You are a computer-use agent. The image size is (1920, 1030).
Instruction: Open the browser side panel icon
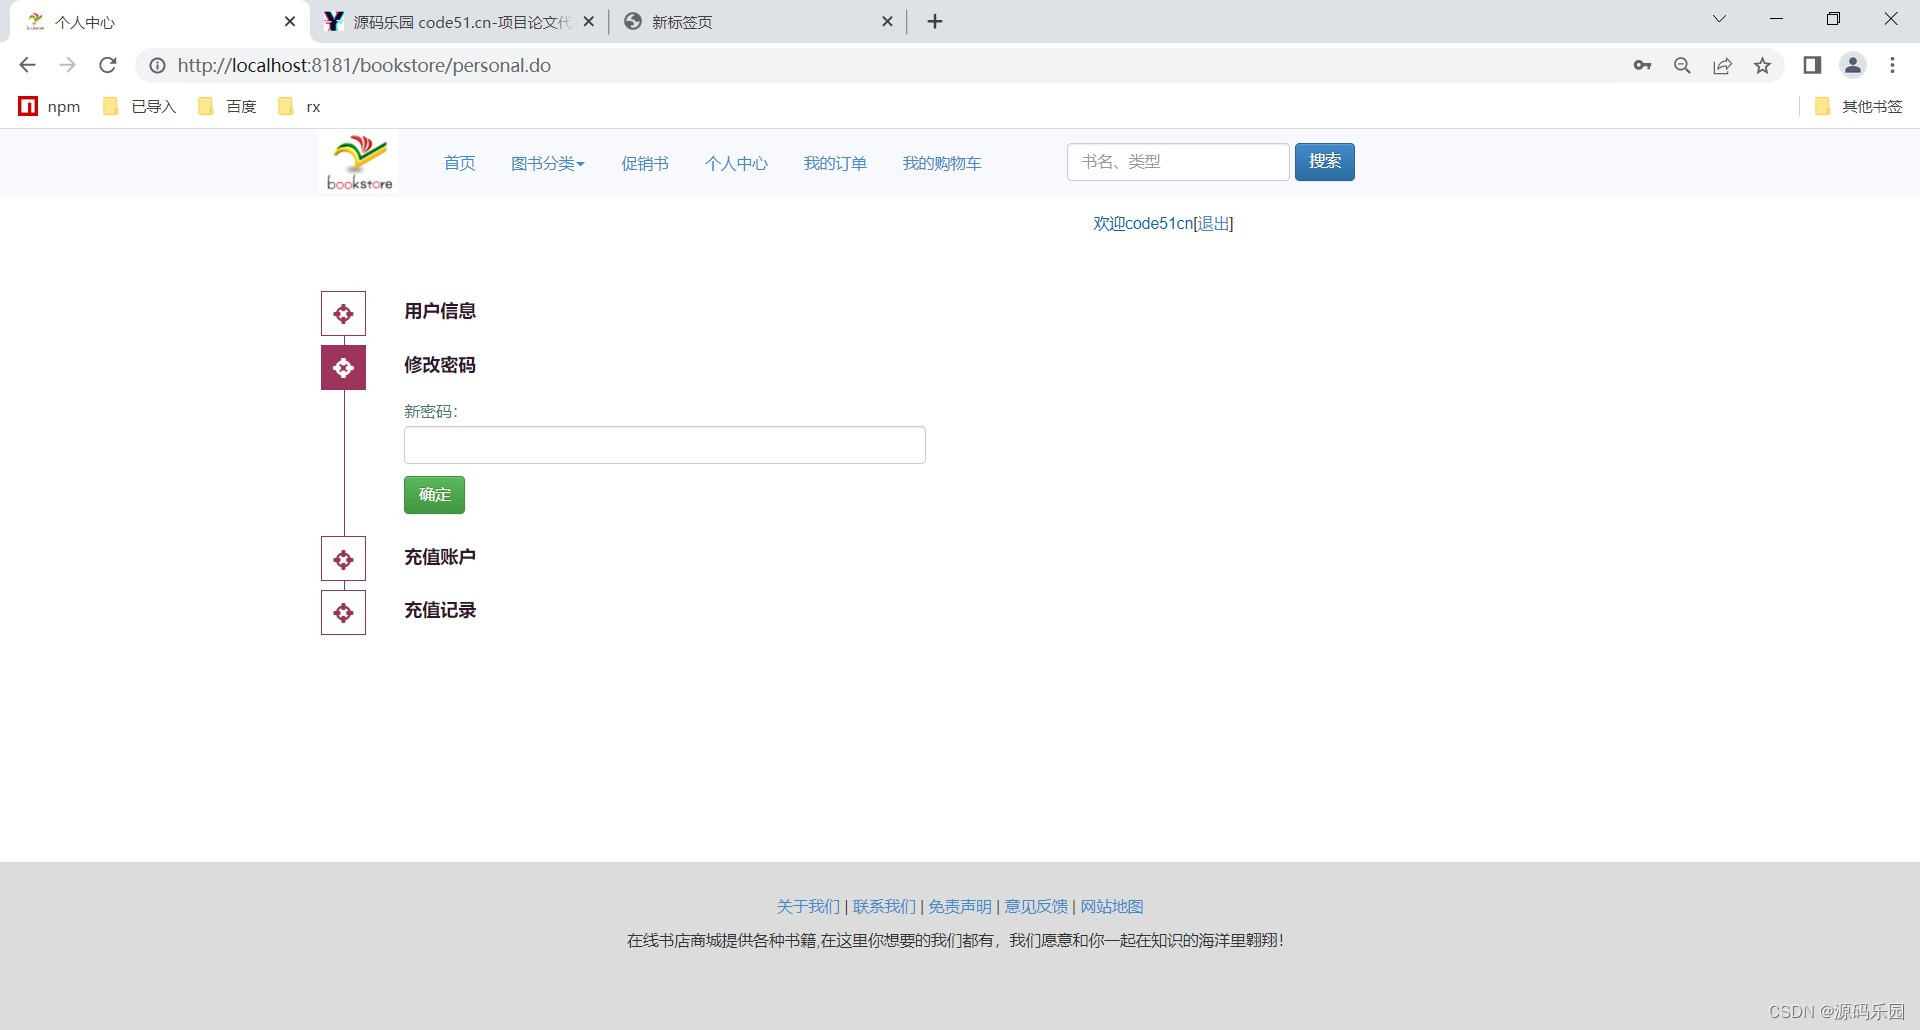[1812, 65]
